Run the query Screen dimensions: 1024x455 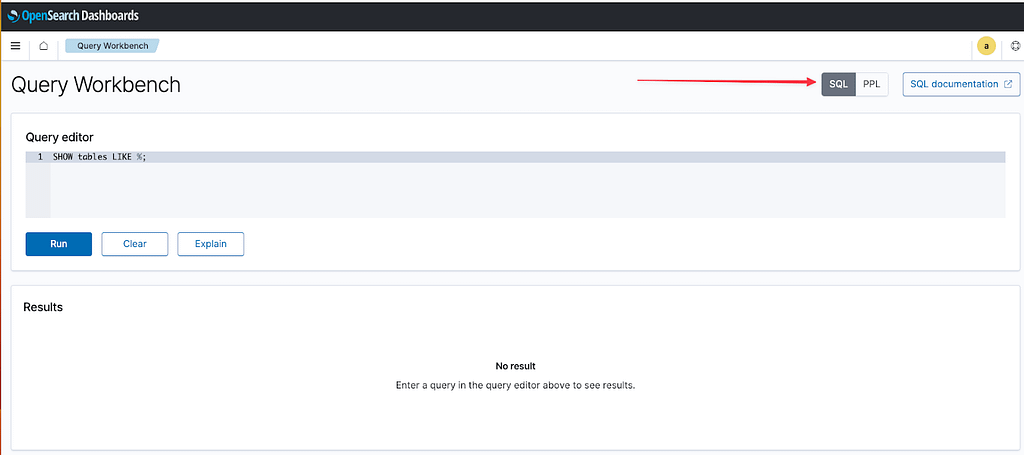tap(59, 244)
